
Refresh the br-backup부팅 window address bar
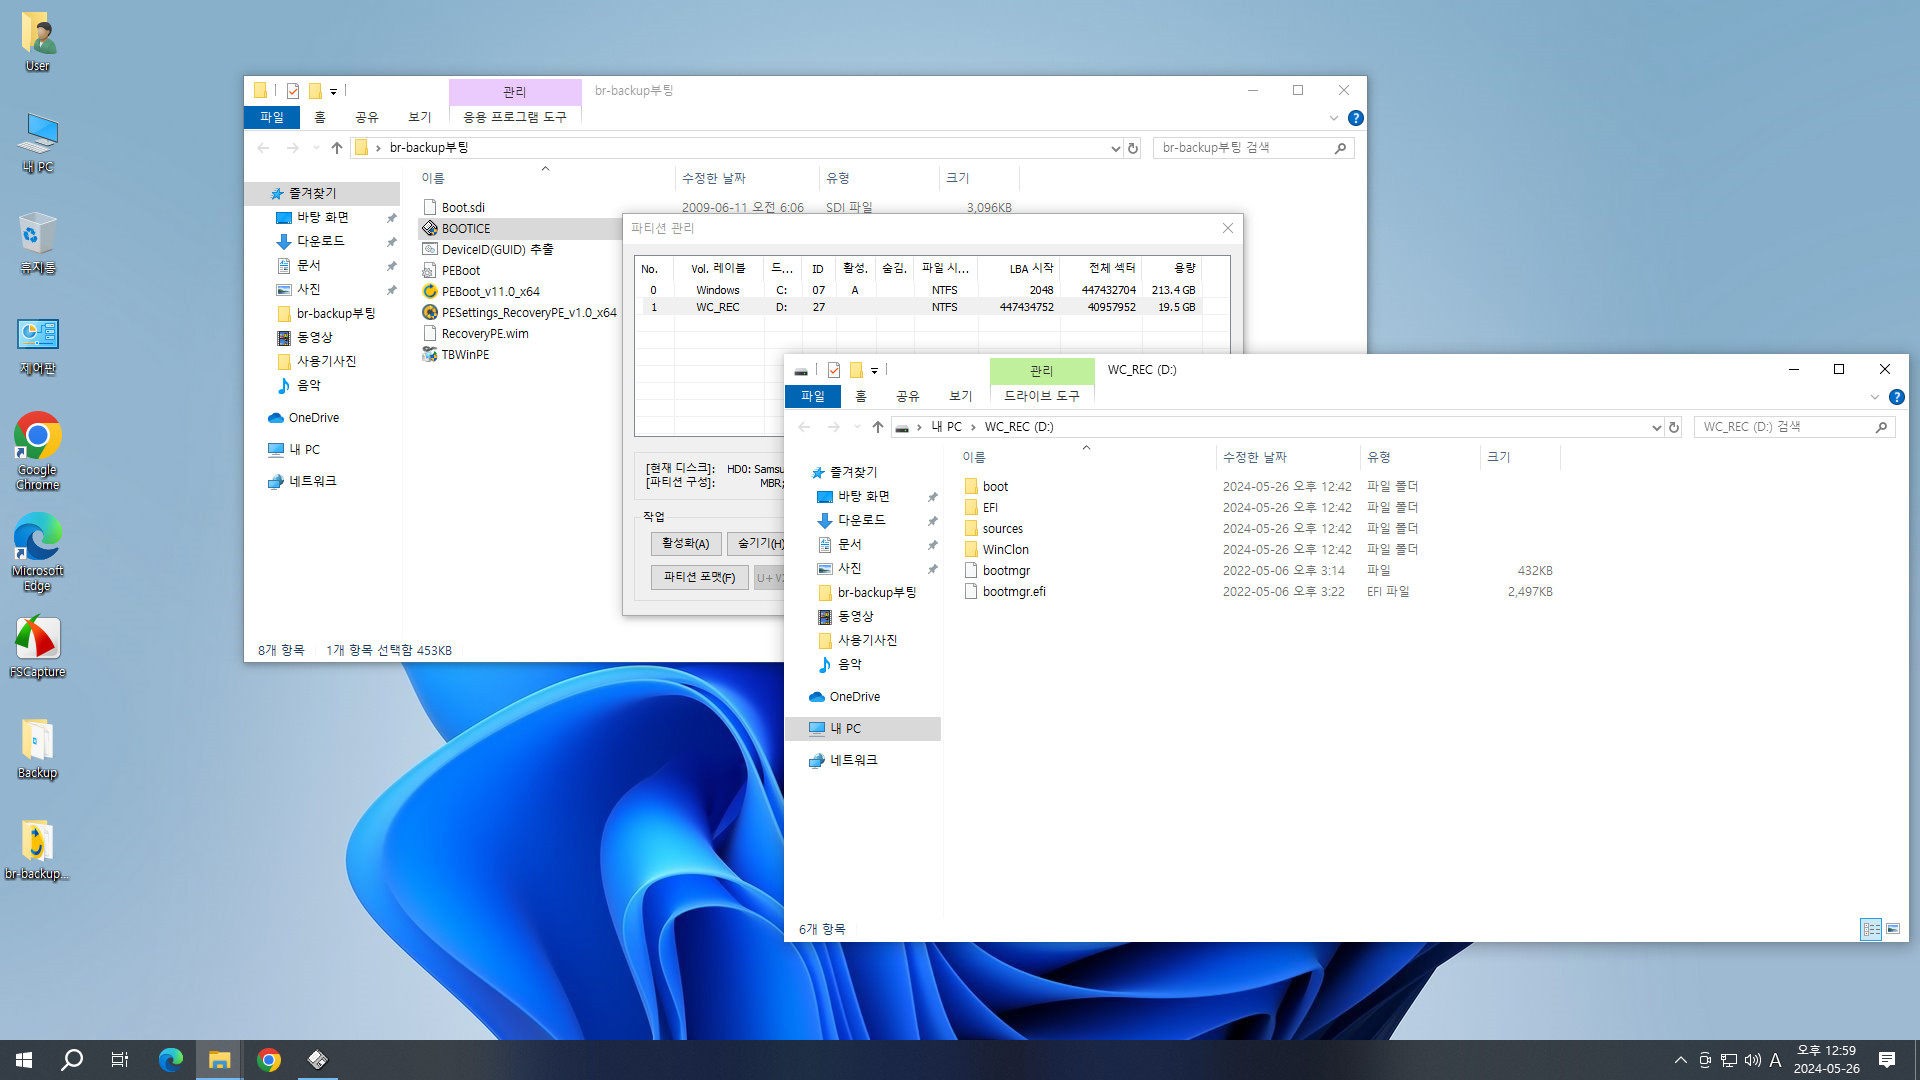click(1133, 148)
